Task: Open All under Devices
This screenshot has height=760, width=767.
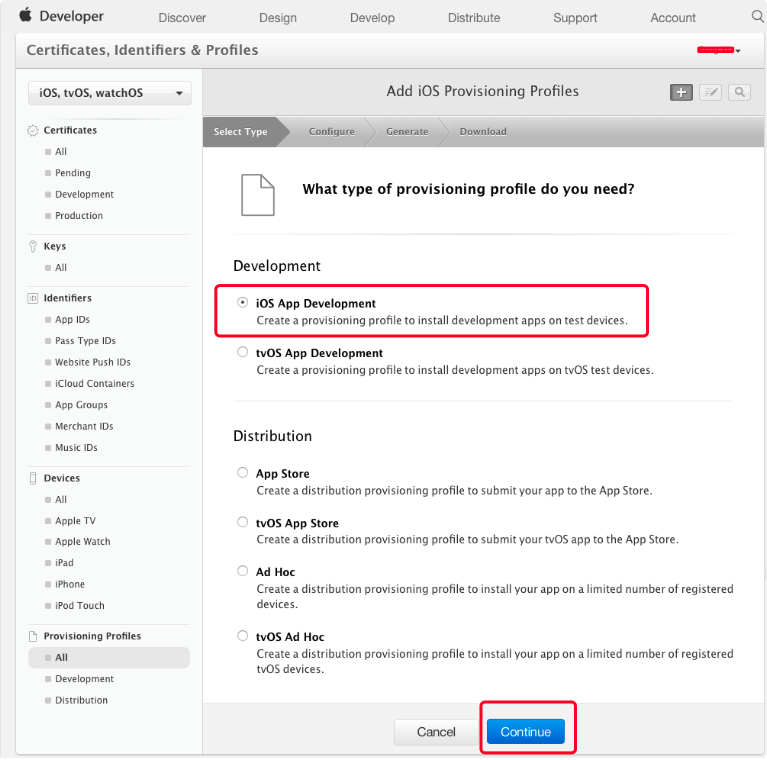Action: point(61,500)
